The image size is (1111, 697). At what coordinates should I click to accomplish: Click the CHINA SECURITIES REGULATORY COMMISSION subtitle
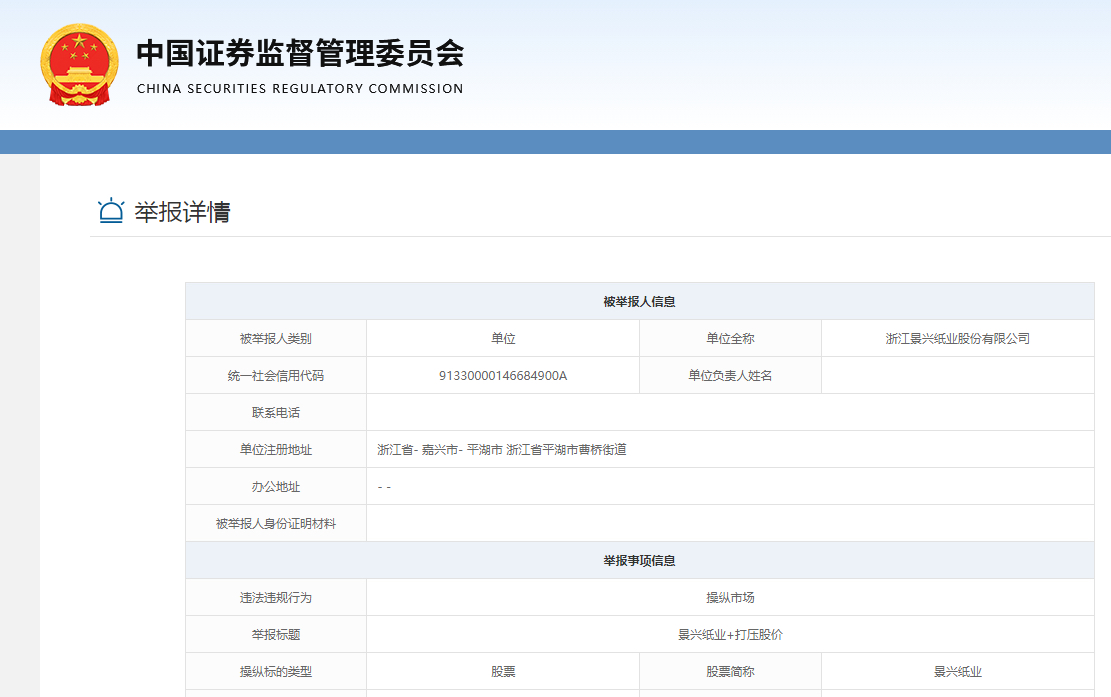(300, 89)
